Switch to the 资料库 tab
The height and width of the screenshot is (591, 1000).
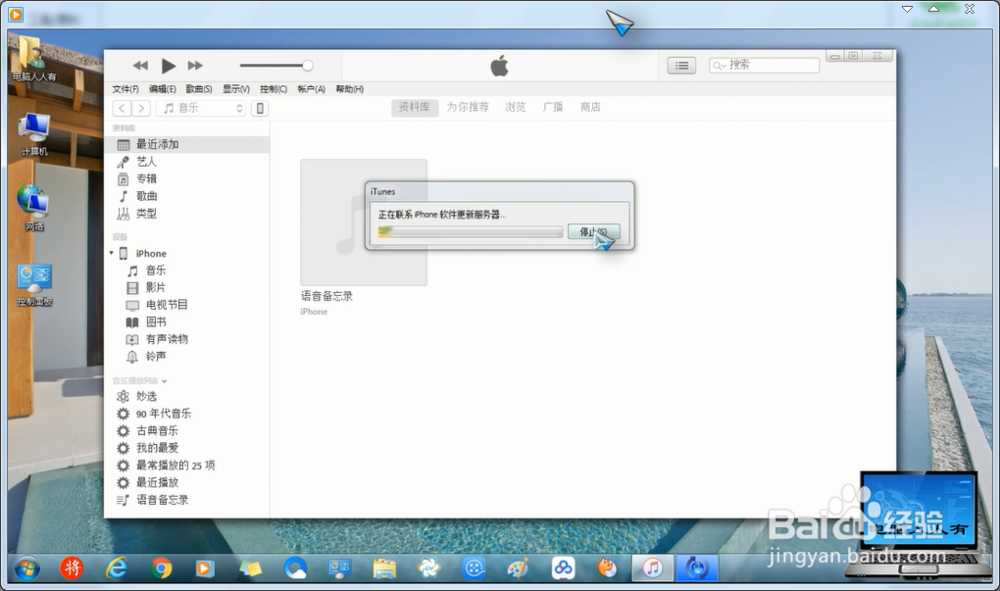pyautogui.click(x=415, y=107)
